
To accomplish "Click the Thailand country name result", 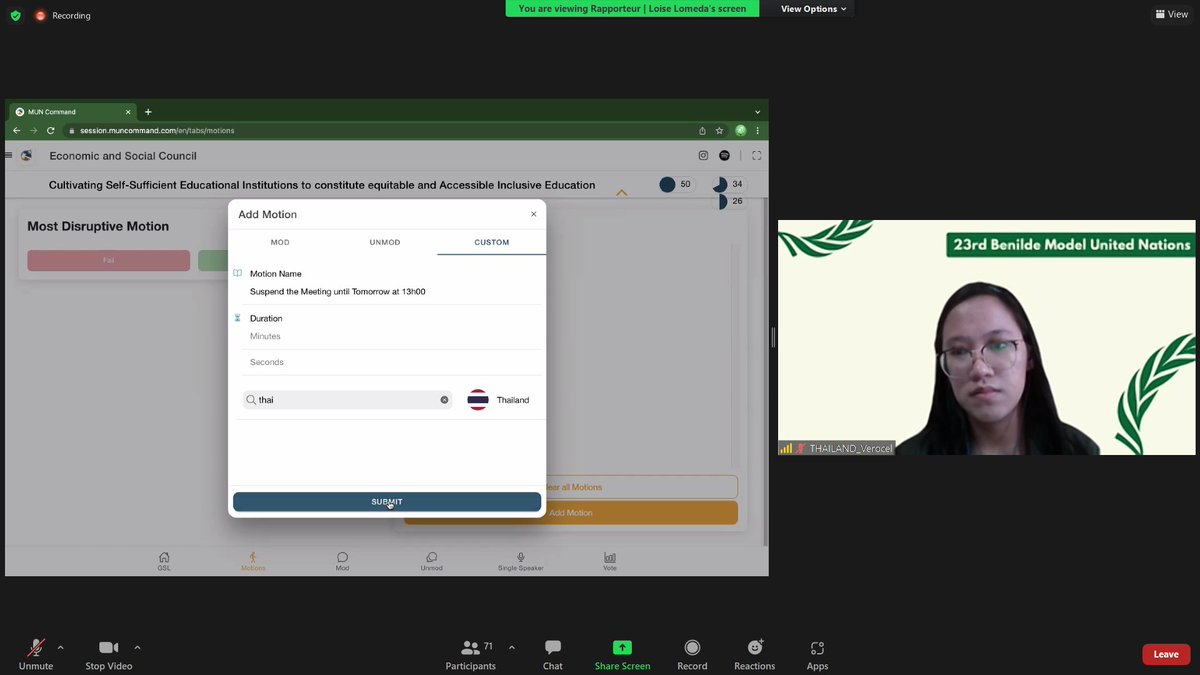I will coord(513,400).
